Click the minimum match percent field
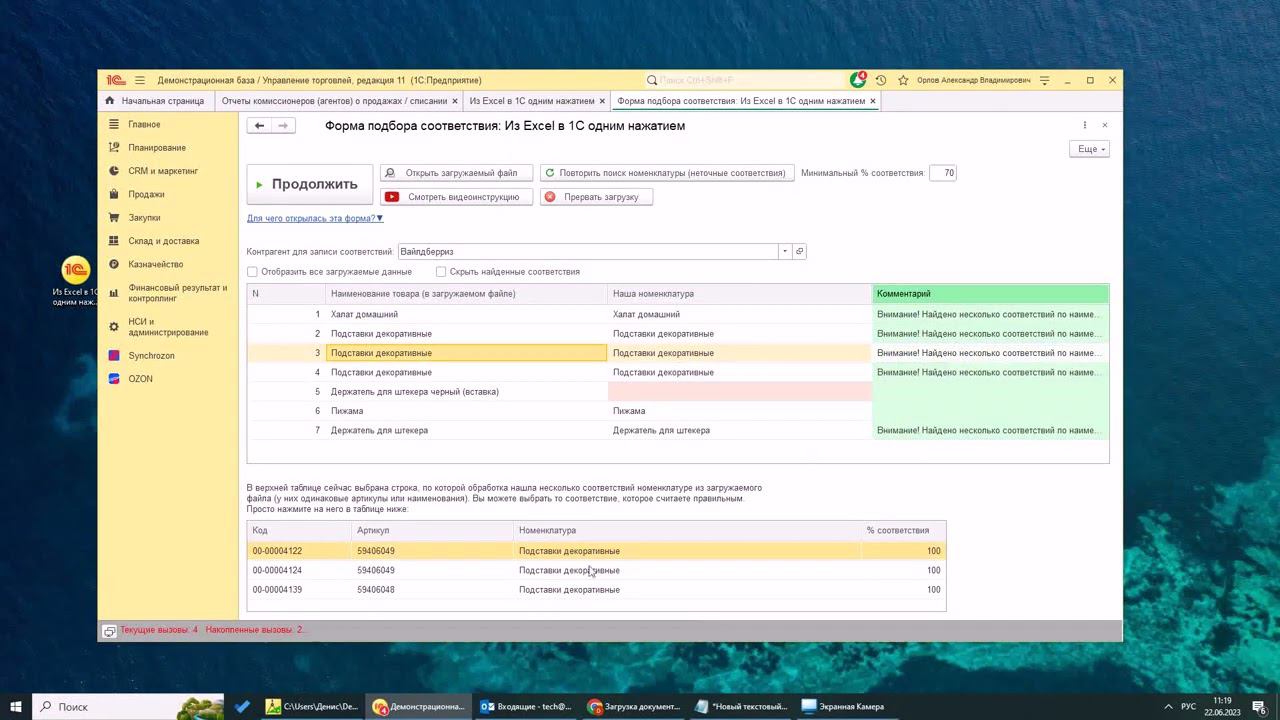1280x720 pixels. point(943,173)
